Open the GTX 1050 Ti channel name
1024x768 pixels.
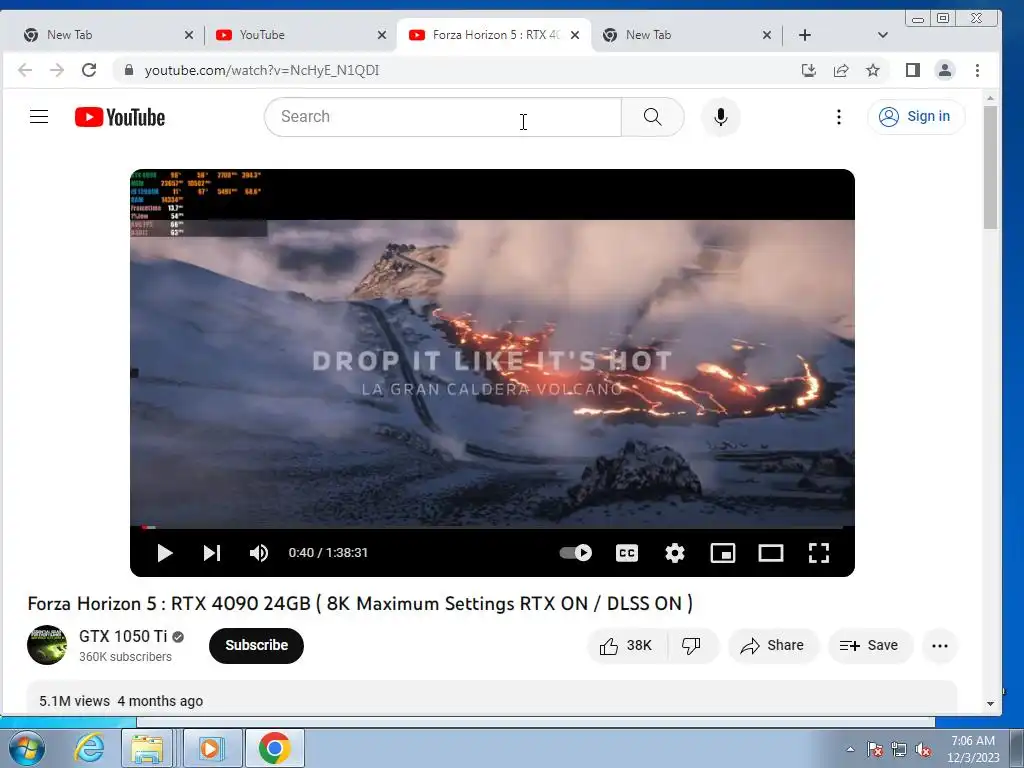123,636
